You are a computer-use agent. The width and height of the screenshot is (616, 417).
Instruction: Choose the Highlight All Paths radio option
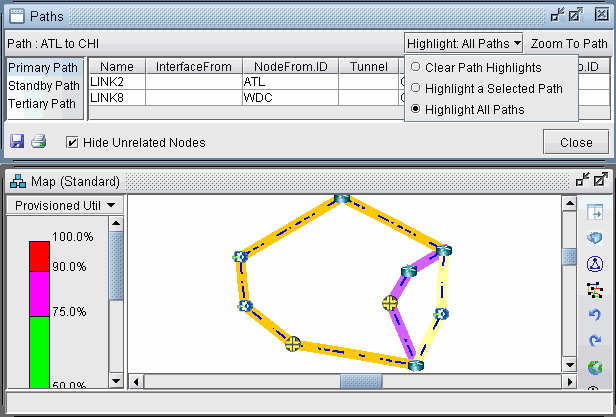[x=415, y=109]
